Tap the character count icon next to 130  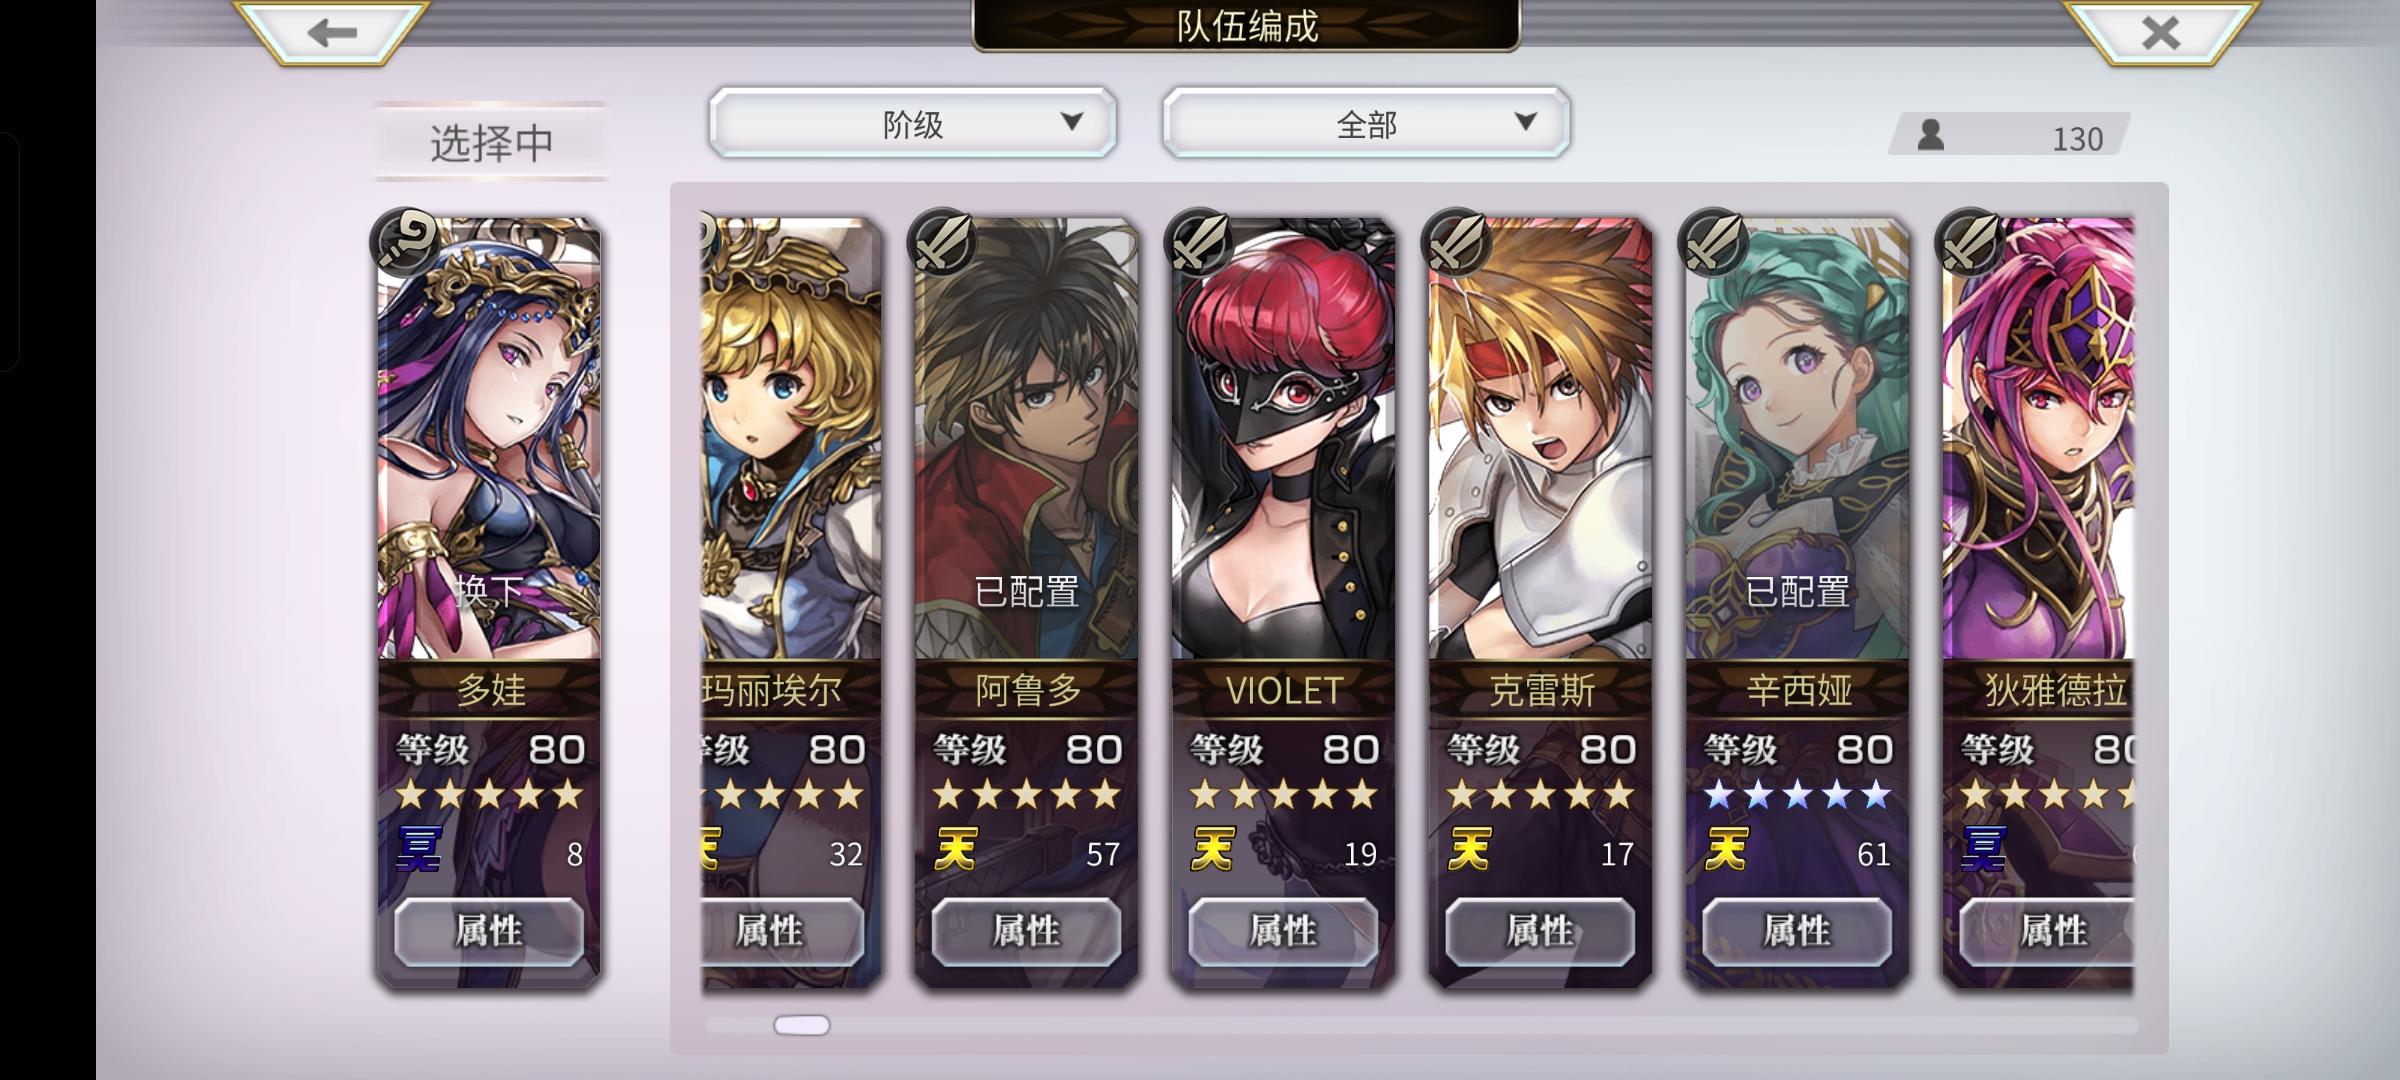(x=1930, y=135)
